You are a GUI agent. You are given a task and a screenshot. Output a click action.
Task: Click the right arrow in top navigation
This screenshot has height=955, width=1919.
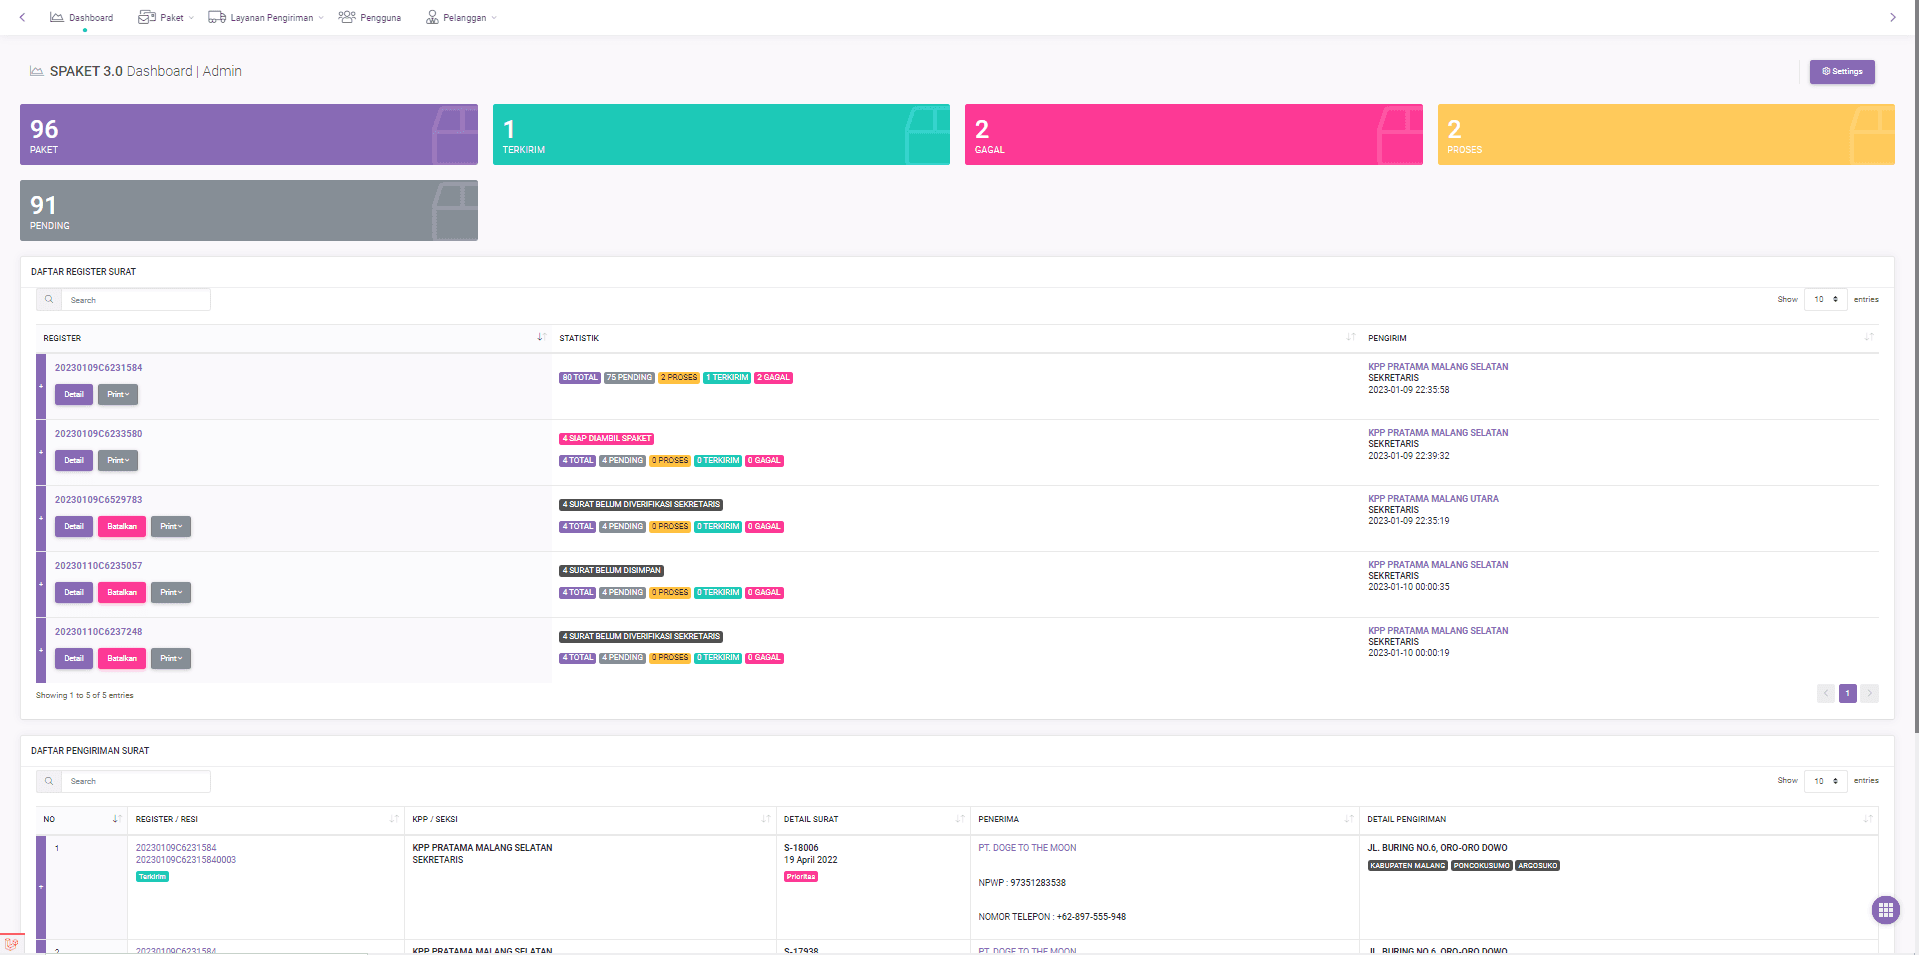1892,17
